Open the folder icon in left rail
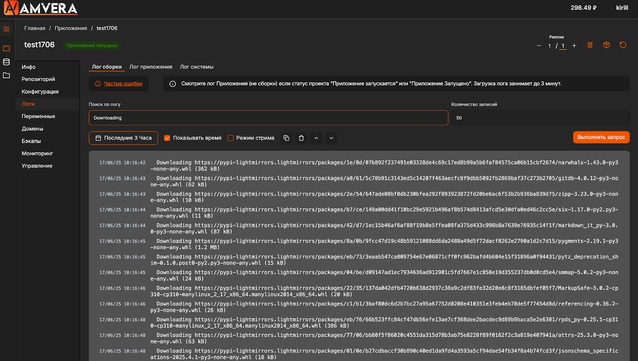Image resolution: width=638 pixels, height=361 pixels. [x=6, y=75]
